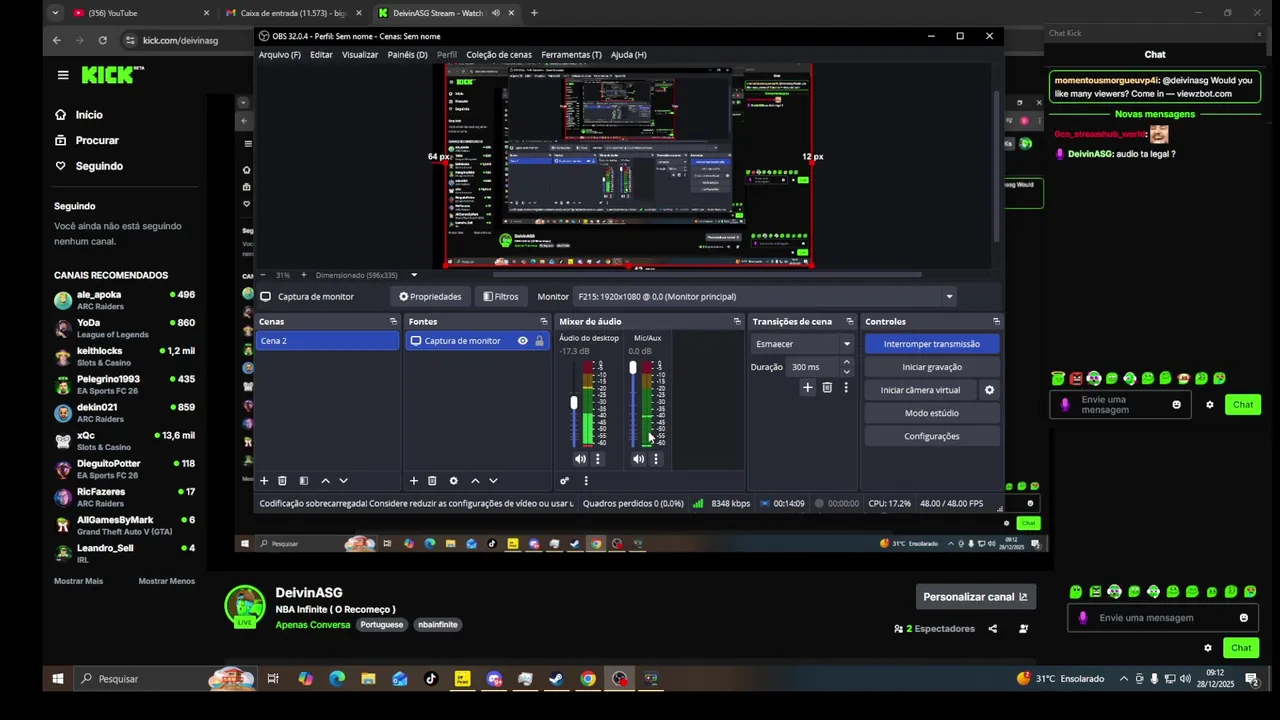Open Mic/Aux channel options menu

(656, 459)
